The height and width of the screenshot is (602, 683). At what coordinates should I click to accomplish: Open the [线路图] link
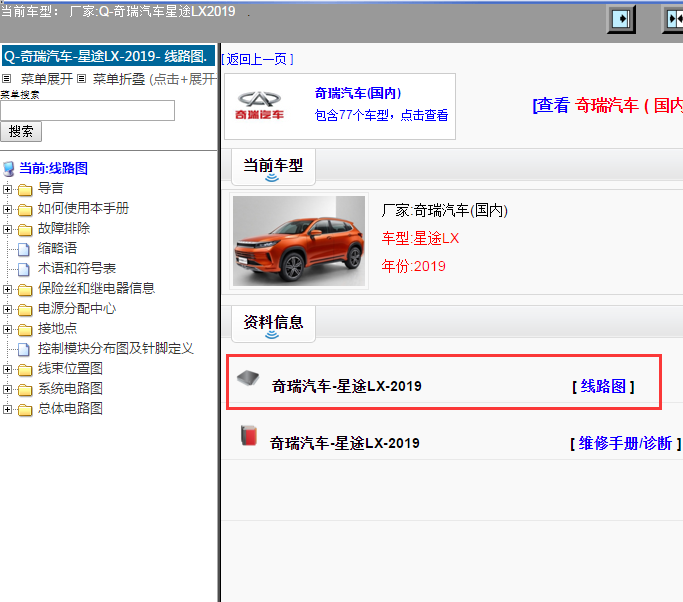pos(603,386)
